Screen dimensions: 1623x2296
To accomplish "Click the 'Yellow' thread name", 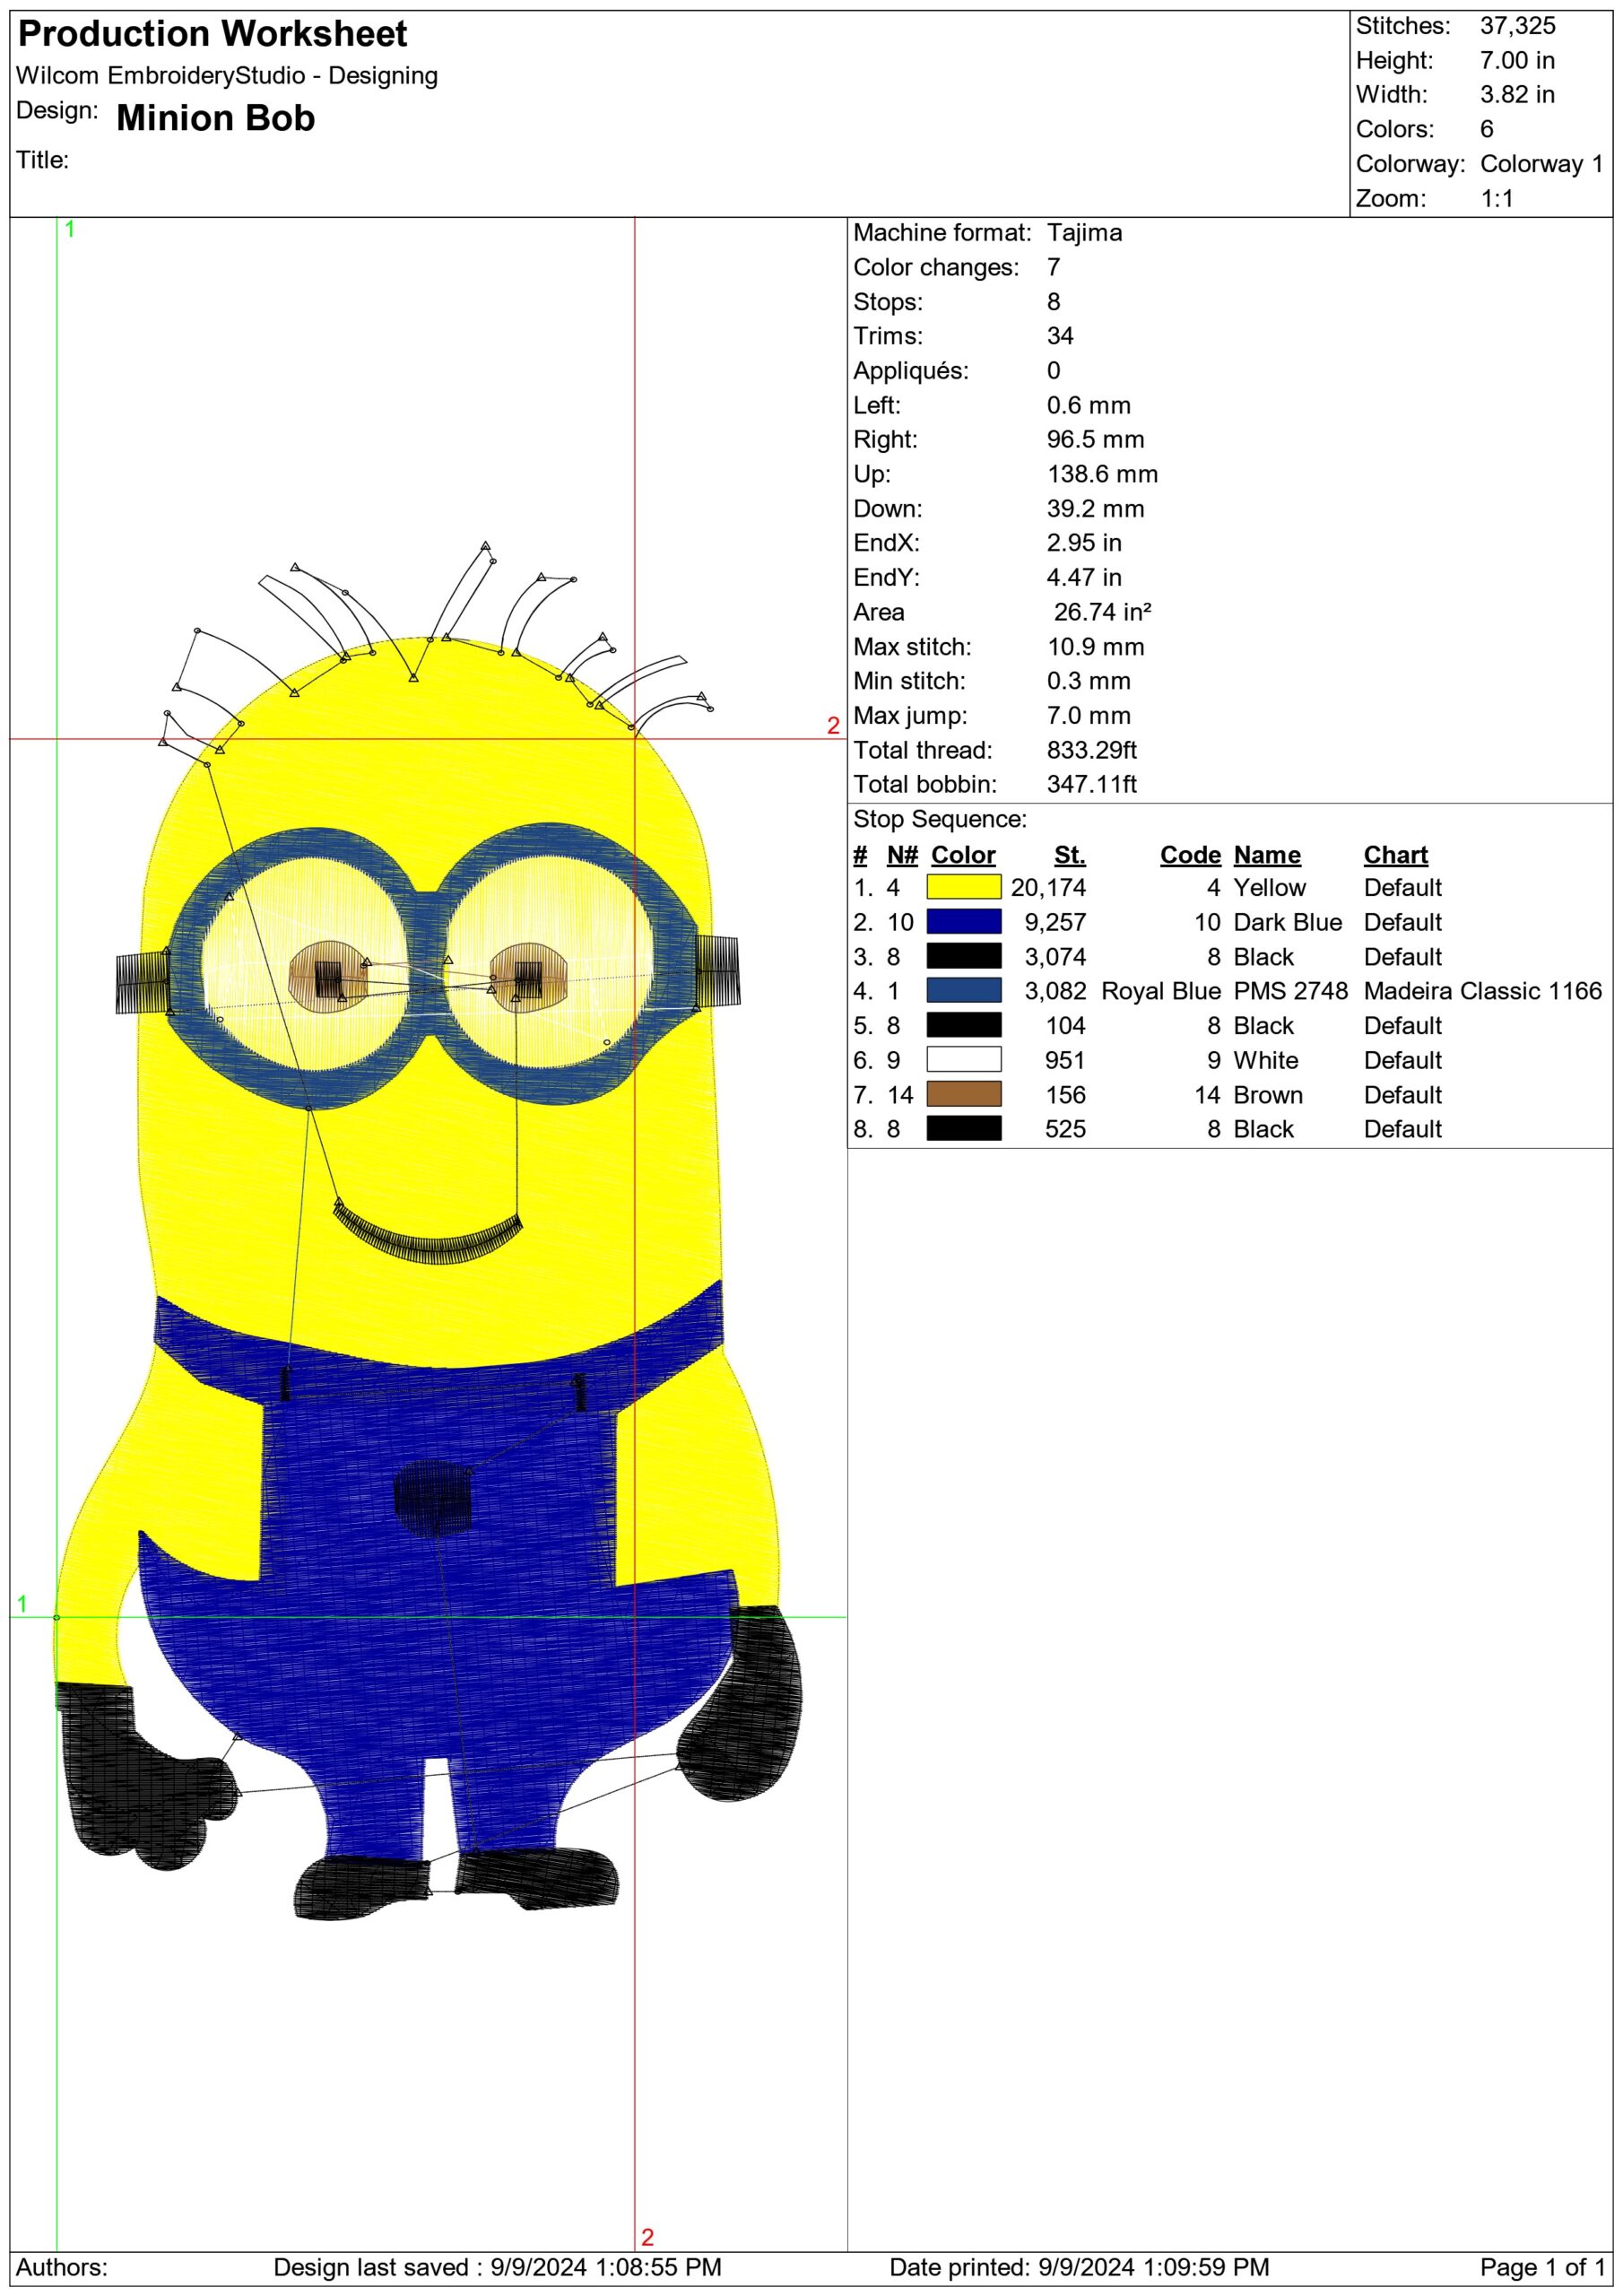I will [1270, 887].
